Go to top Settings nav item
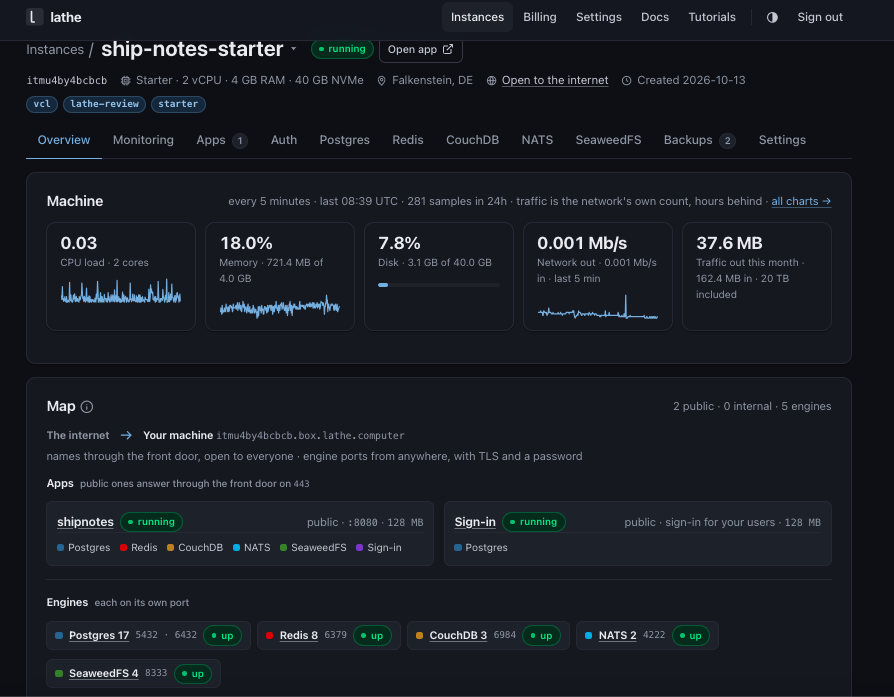Viewport: 894px width, 697px height. tap(599, 17)
